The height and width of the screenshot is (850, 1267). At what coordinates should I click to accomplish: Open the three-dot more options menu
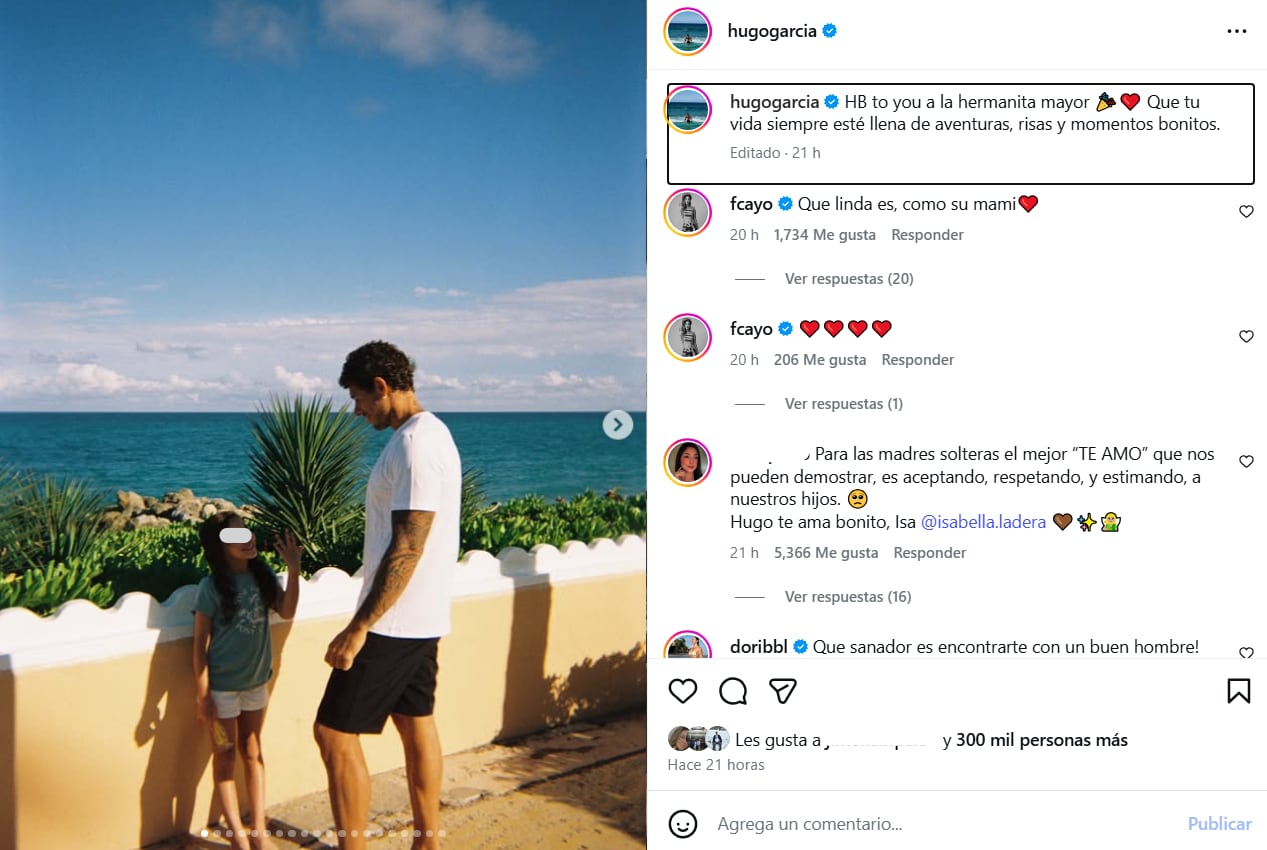1237,31
